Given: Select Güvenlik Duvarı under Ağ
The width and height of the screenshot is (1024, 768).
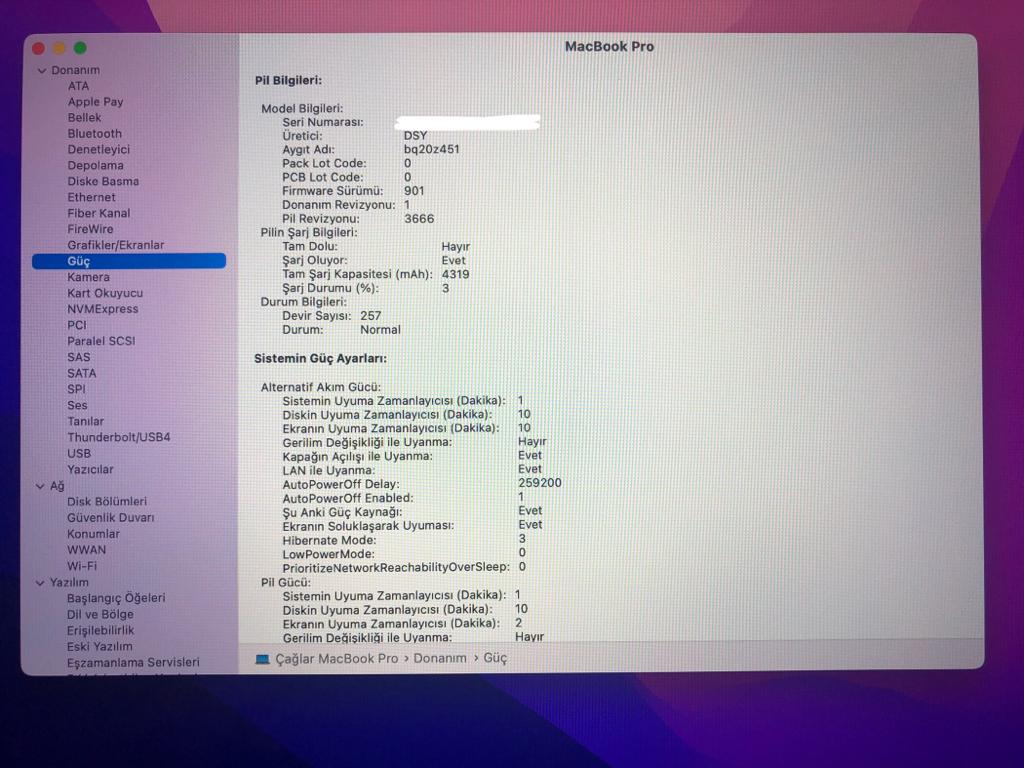Looking at the screenshot, I should (110, 518).
